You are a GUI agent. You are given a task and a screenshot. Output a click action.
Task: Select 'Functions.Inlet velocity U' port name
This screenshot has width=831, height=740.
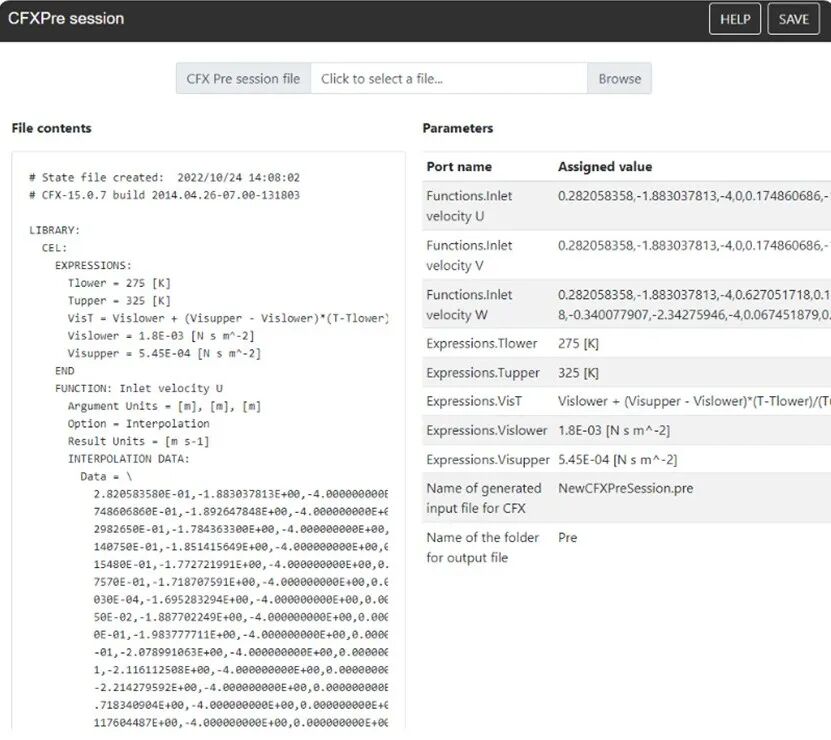(469, 206)
